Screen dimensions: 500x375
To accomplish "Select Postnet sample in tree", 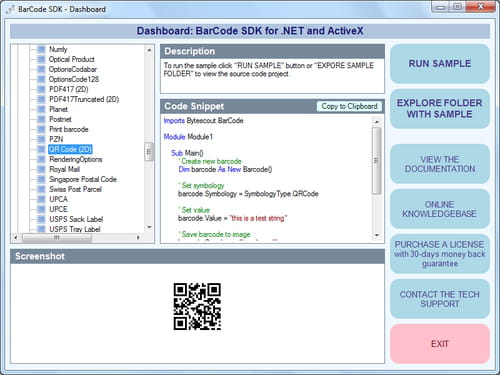I will tap(60, 119).
